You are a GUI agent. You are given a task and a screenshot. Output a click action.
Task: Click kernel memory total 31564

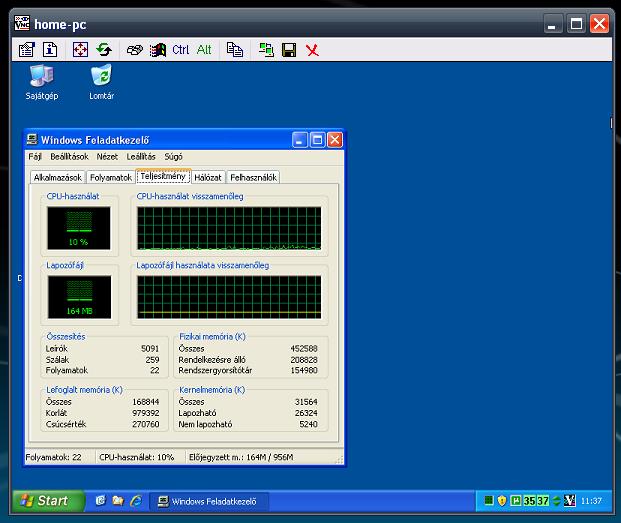306,401
